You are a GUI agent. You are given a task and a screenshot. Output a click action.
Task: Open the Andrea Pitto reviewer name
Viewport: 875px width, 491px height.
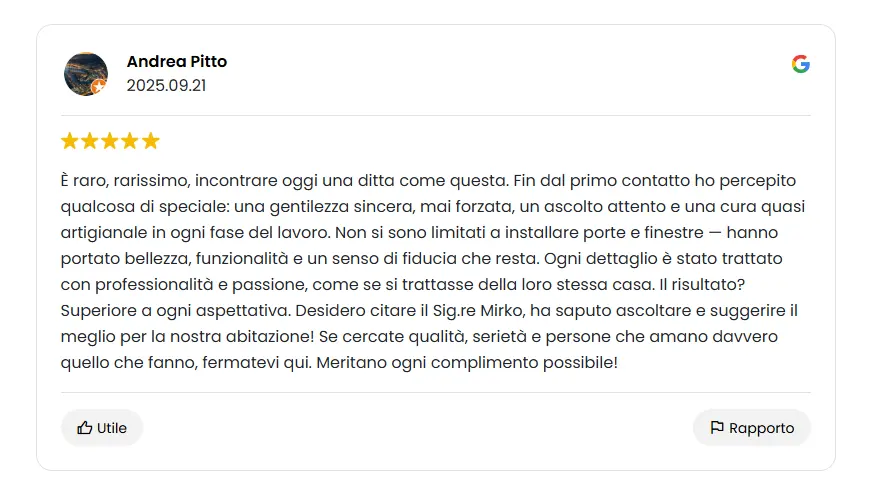point(177,61)
